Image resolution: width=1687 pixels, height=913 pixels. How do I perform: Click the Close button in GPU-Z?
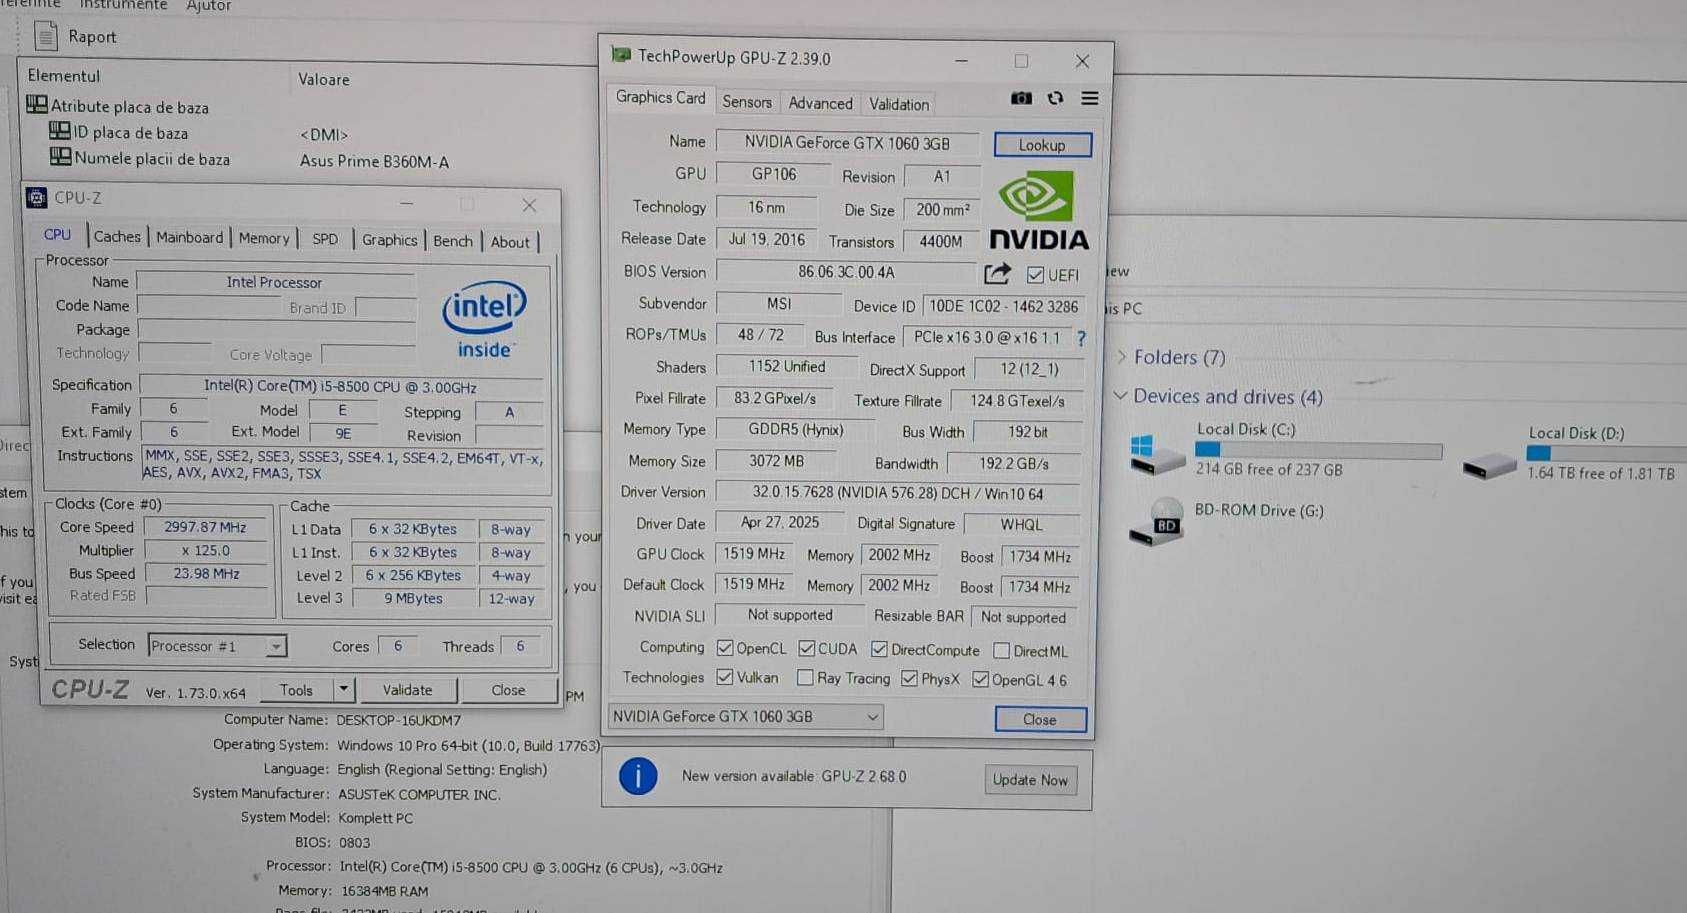click(1040, 720)
